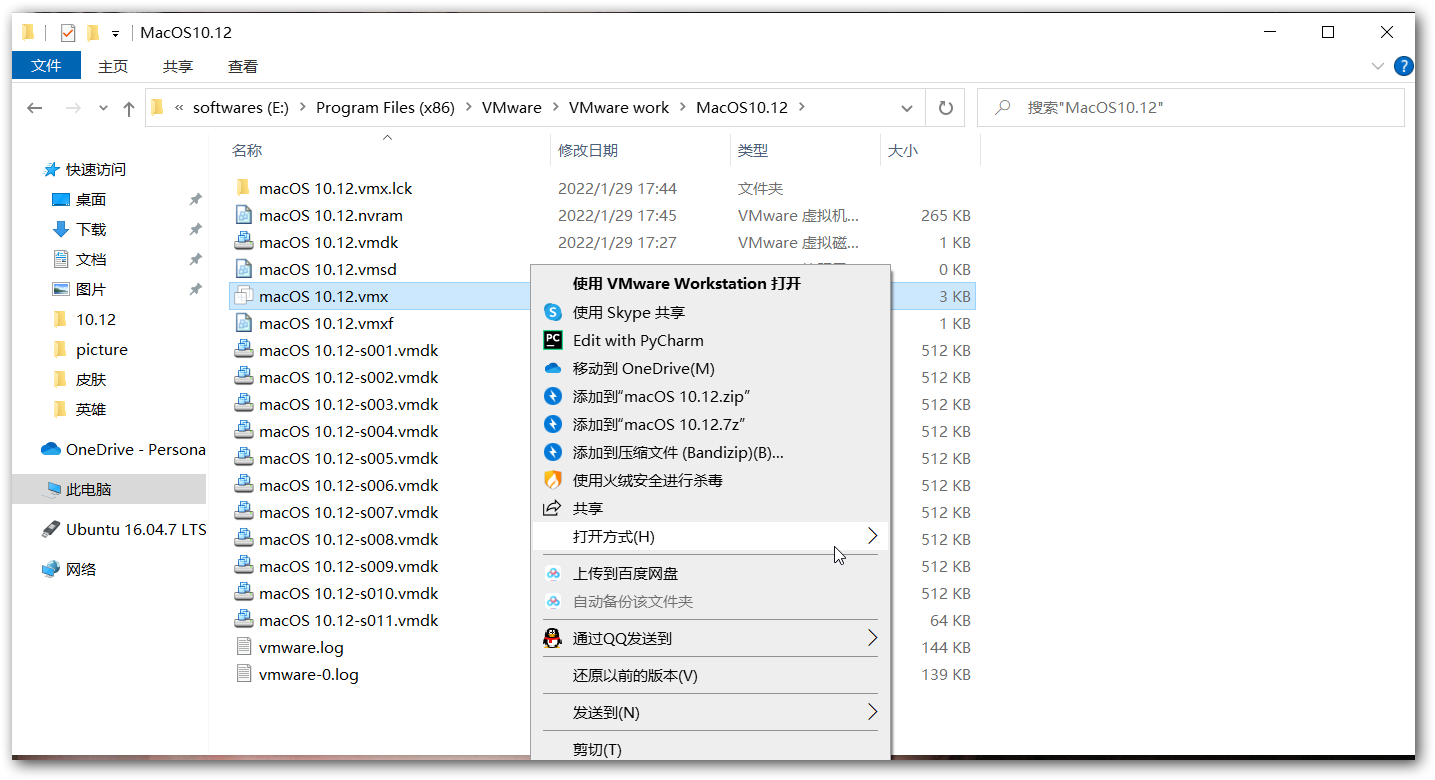Click the macOS 10.12.vmdk disk icon
The height and width of the screenshot is (780, 1435).
(243, 242)
